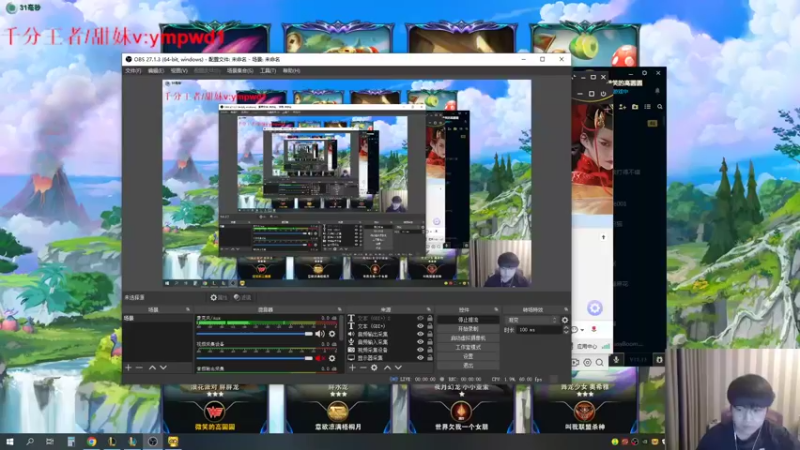Screen dimensions: 800x450
Task: Lock the video capture device source
Action: pos(430,349)
